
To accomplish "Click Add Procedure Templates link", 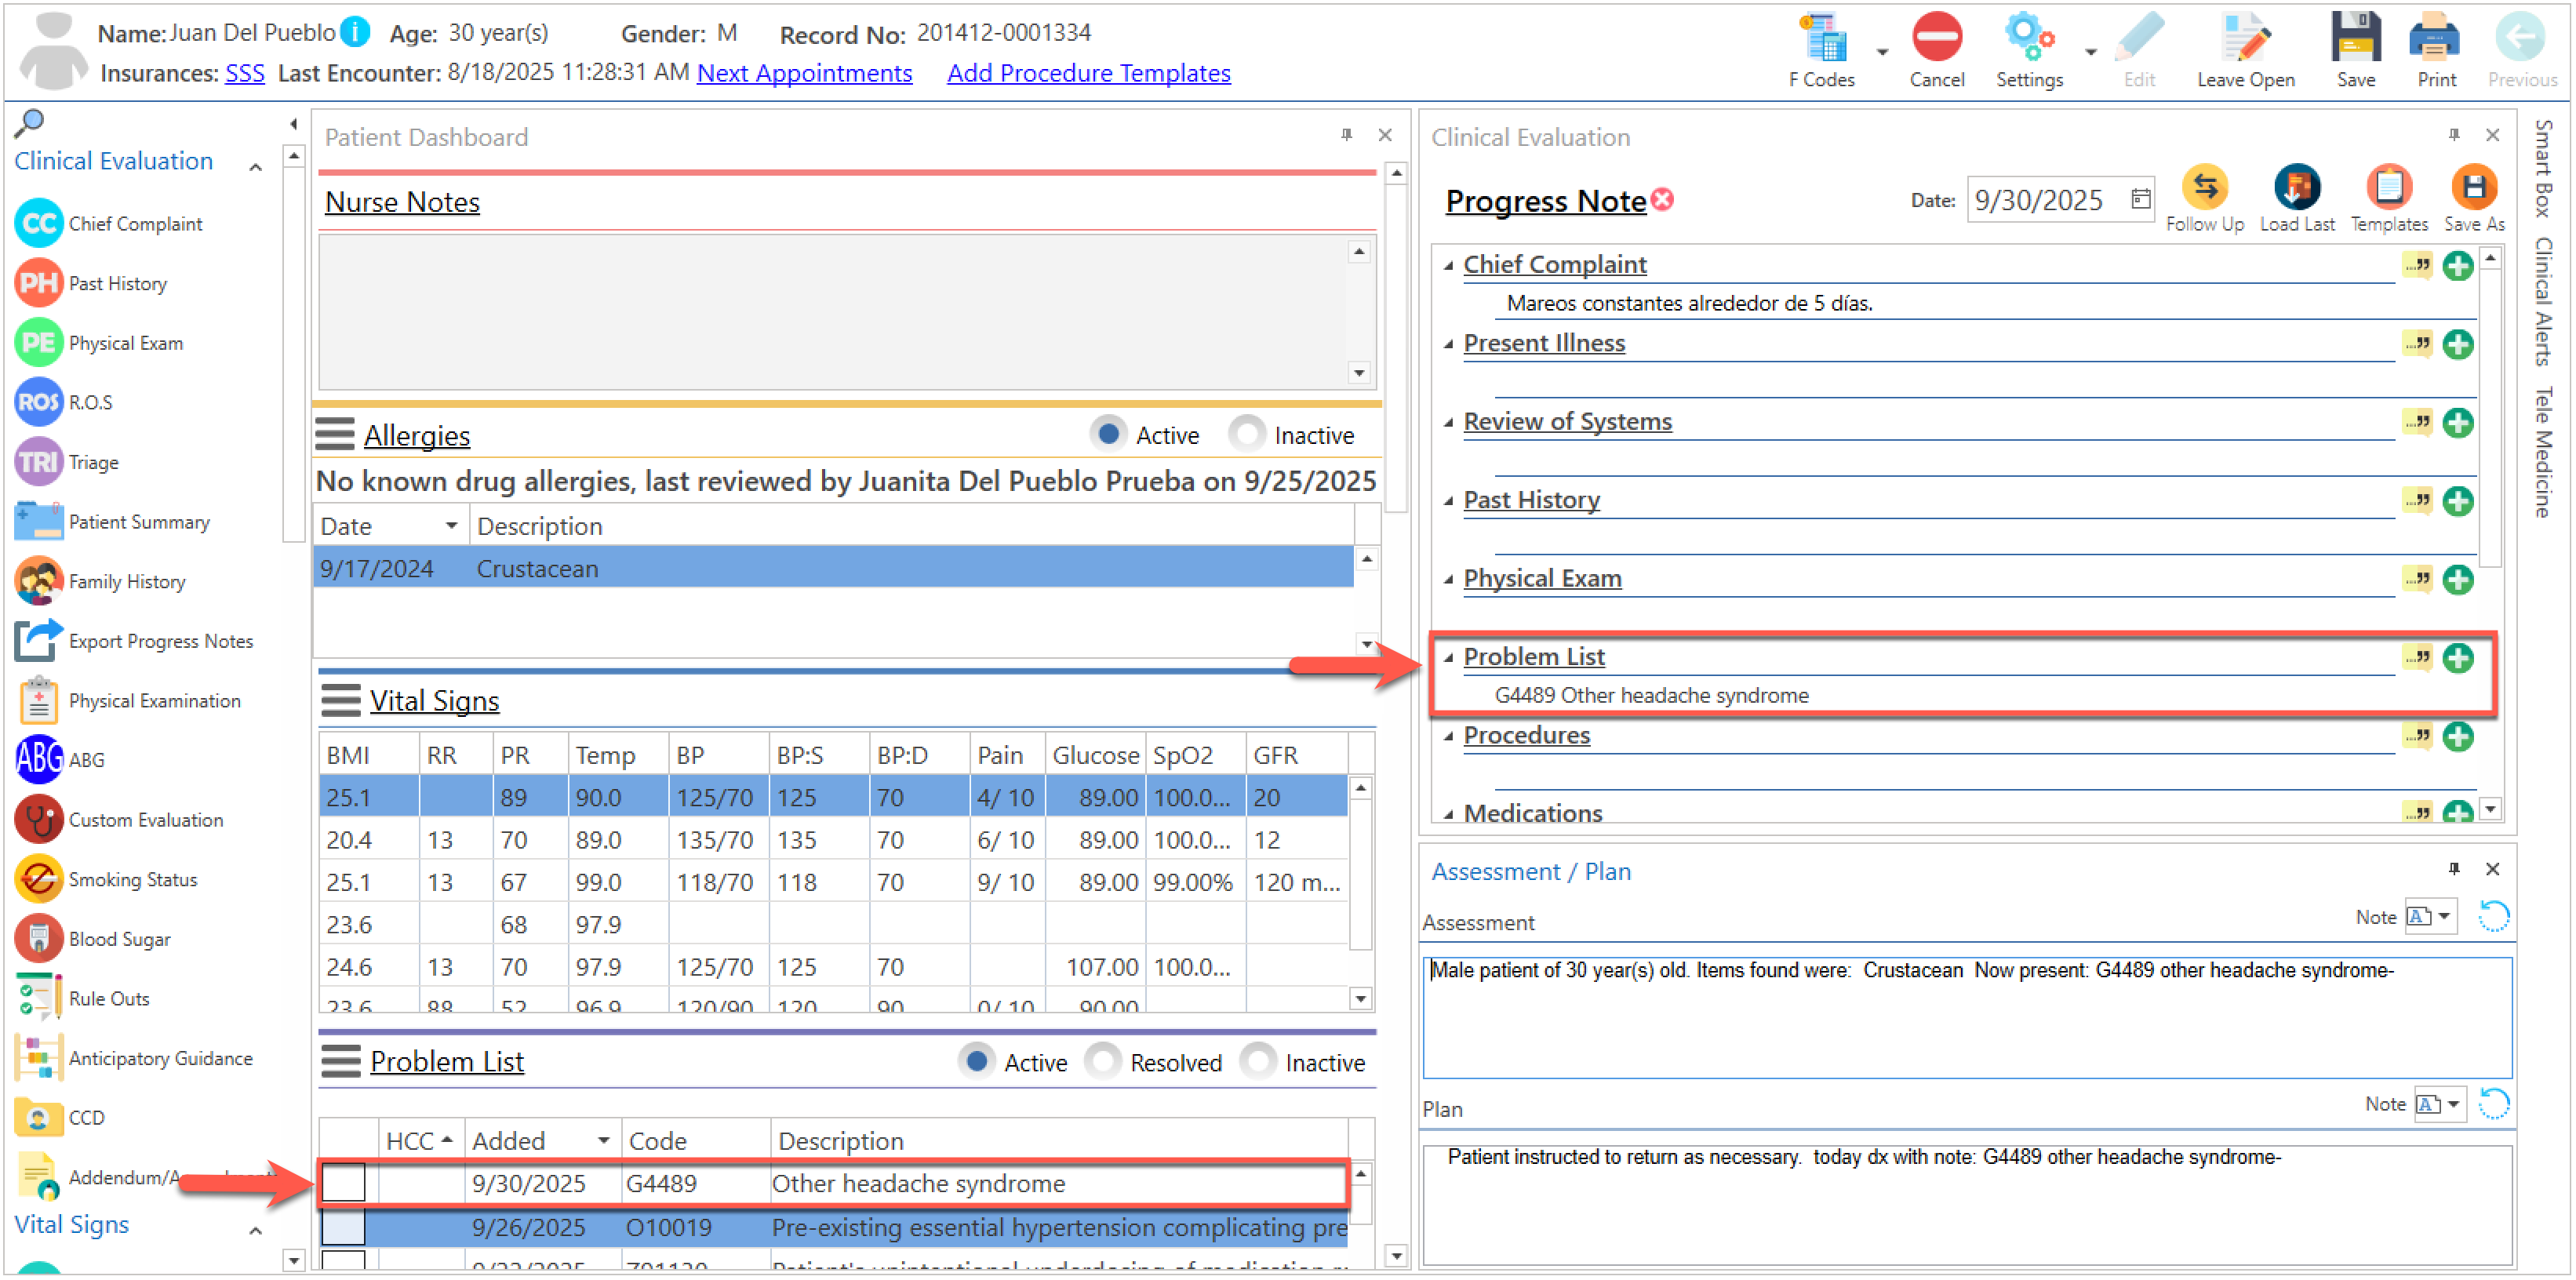I will point(1088,73).
